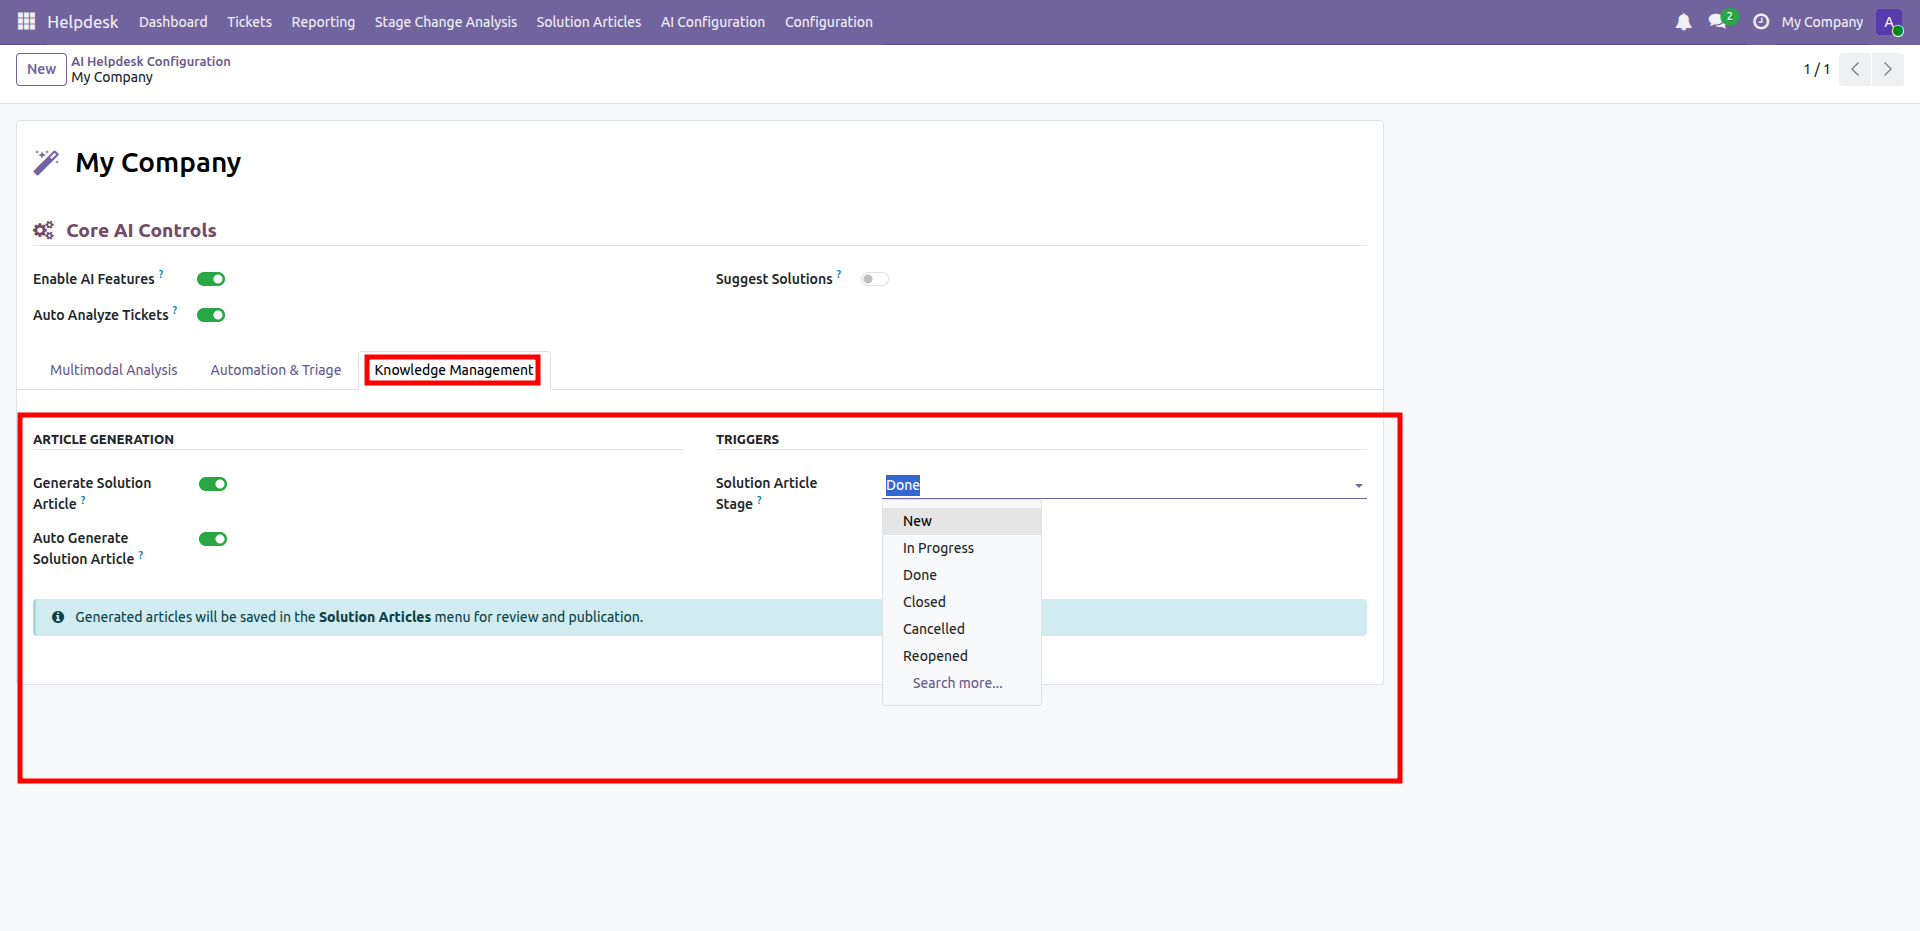1920x931 pixels.
Task: Open the Tickets menu
Action: (249, 22)
